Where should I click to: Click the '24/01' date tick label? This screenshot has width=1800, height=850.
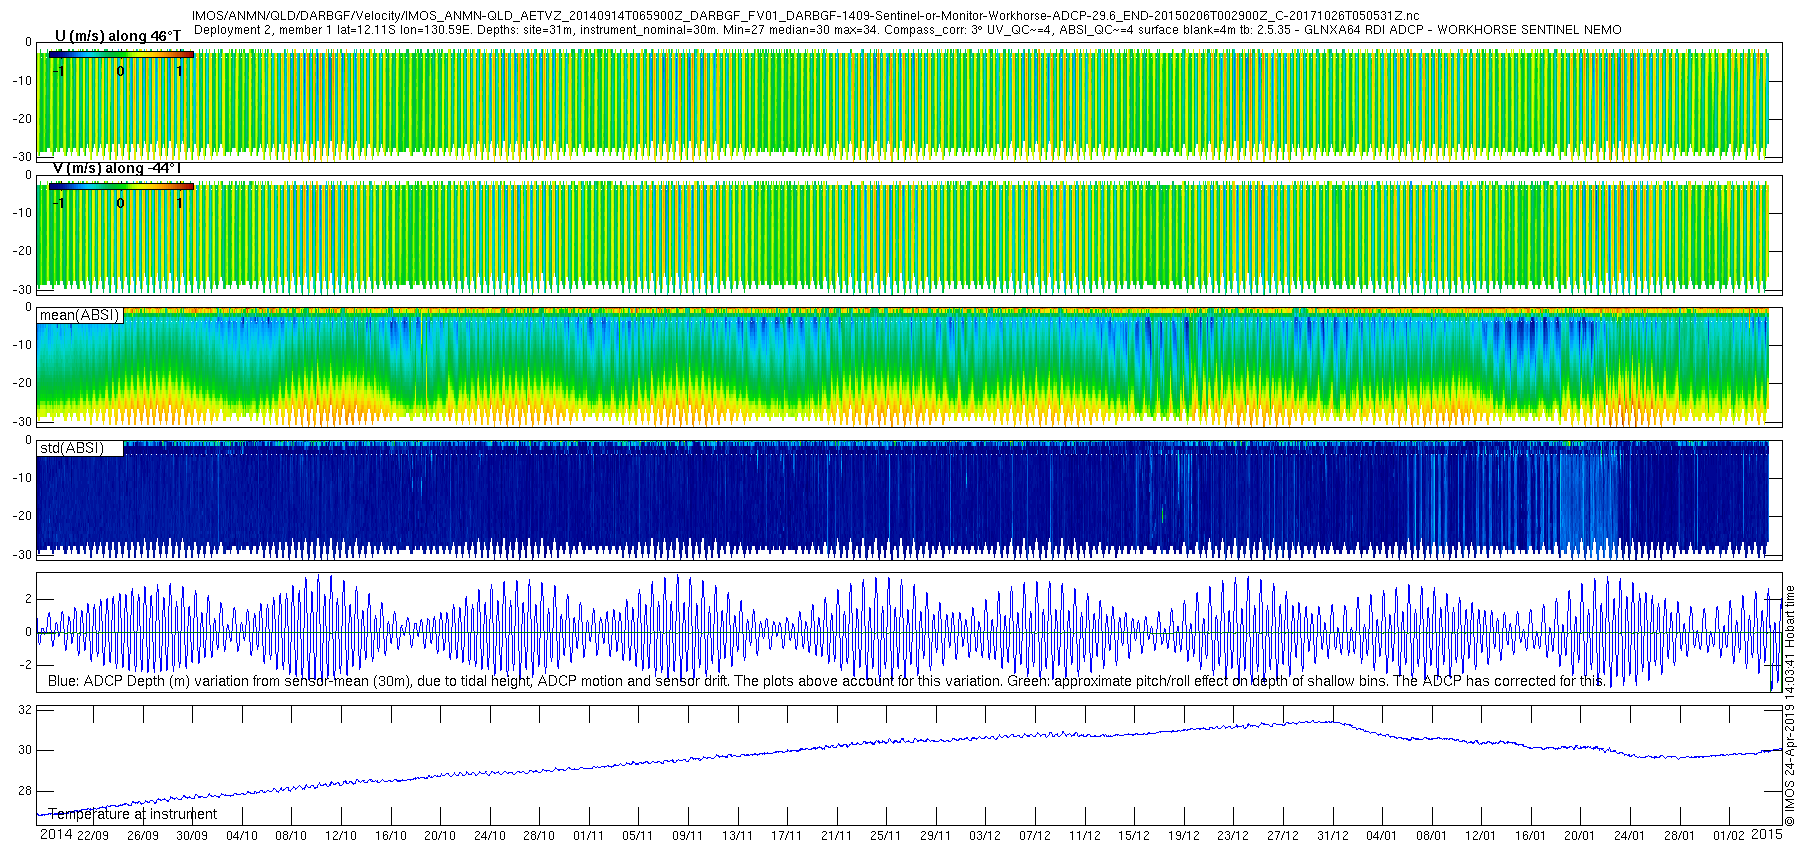pyautogui.click(x=1630, y=836)
